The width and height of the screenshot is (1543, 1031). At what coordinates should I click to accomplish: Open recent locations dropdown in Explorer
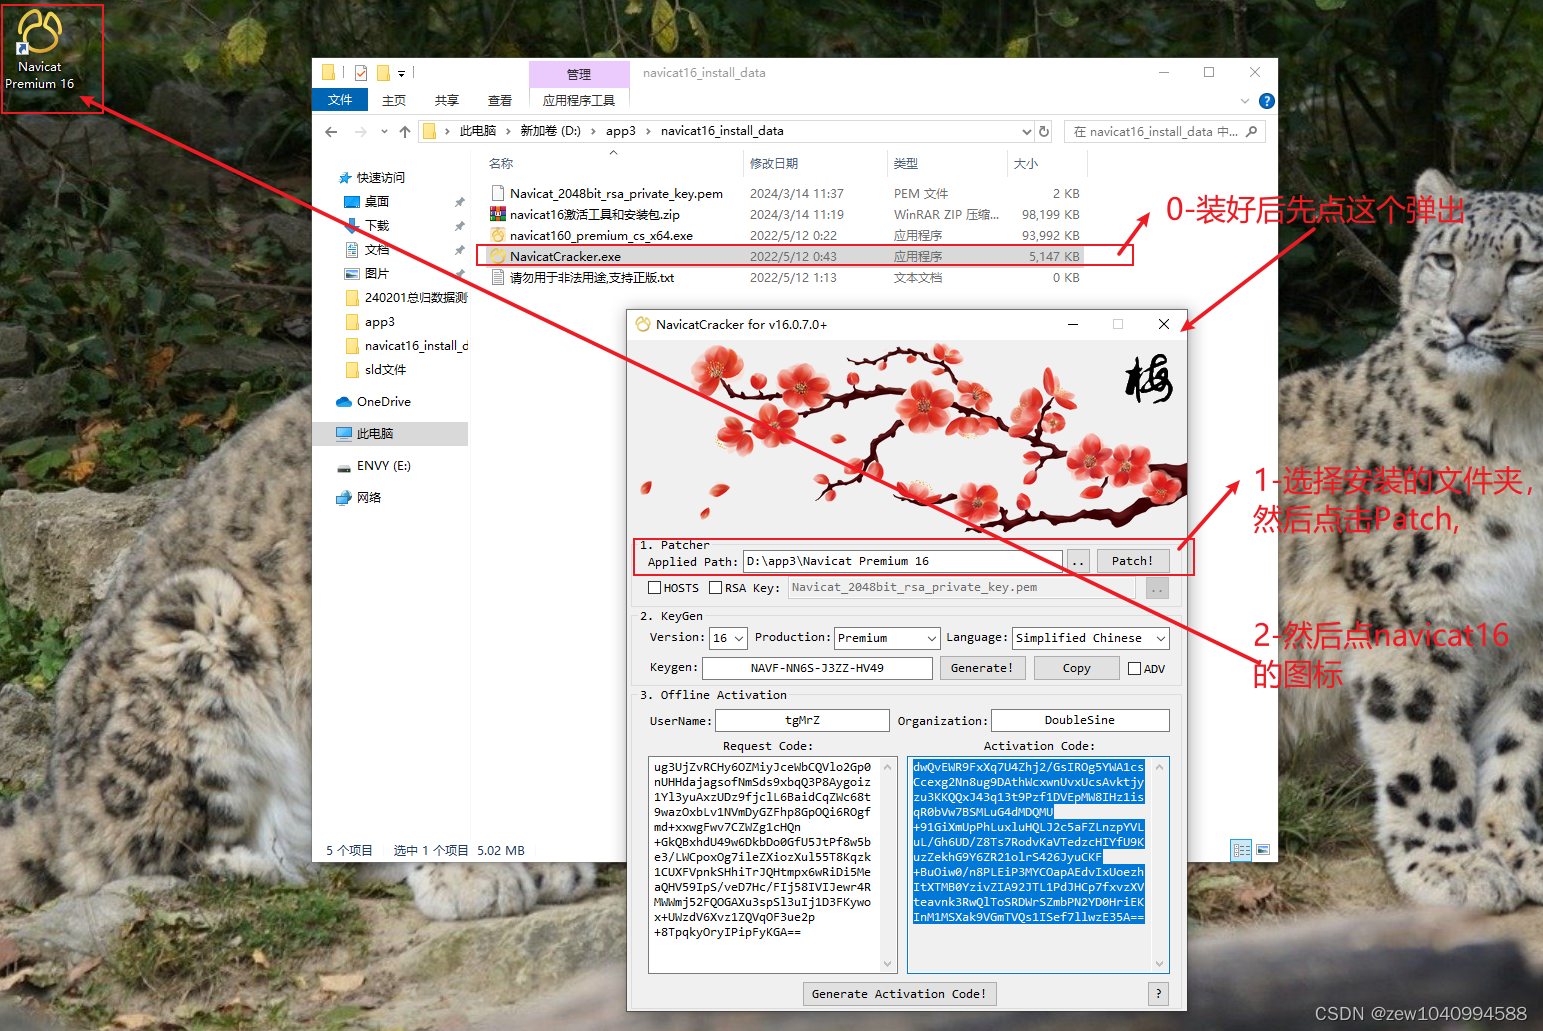(384, 132)
